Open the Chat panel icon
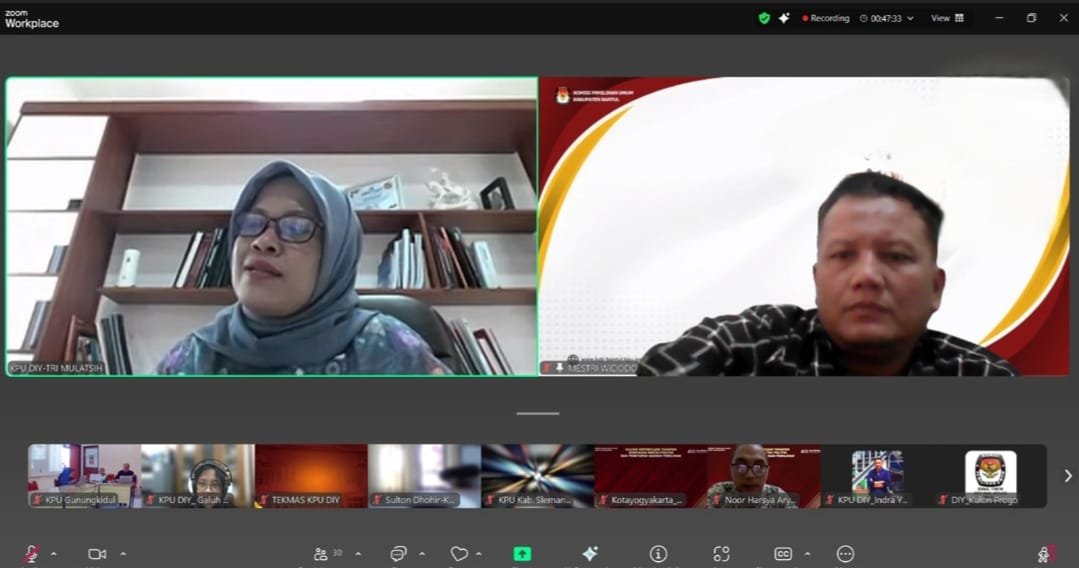Viewport: 1079px width, 568px height. click(x=398, y=554)
